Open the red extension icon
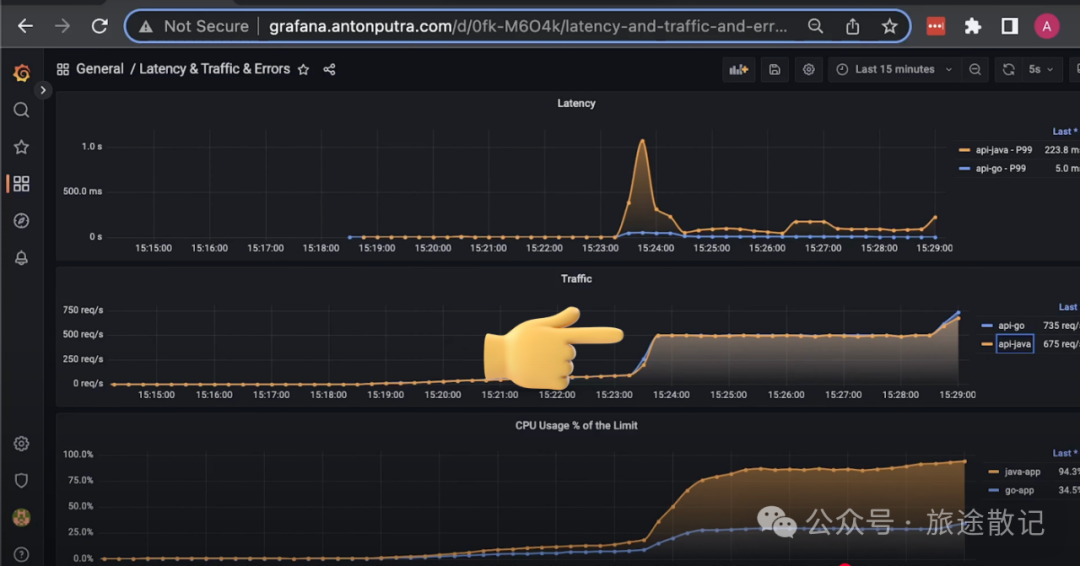Image resolution: width=1080 pixels, height=566 pixels. [935, 26]
